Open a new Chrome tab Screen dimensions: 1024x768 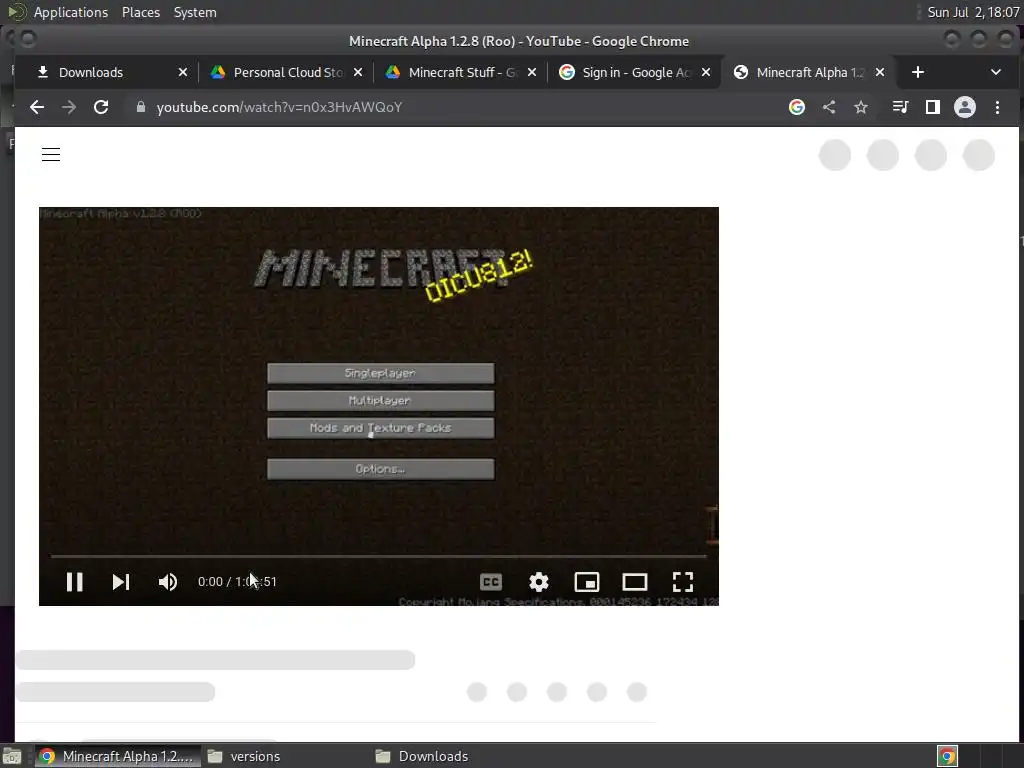coord(918,72)
